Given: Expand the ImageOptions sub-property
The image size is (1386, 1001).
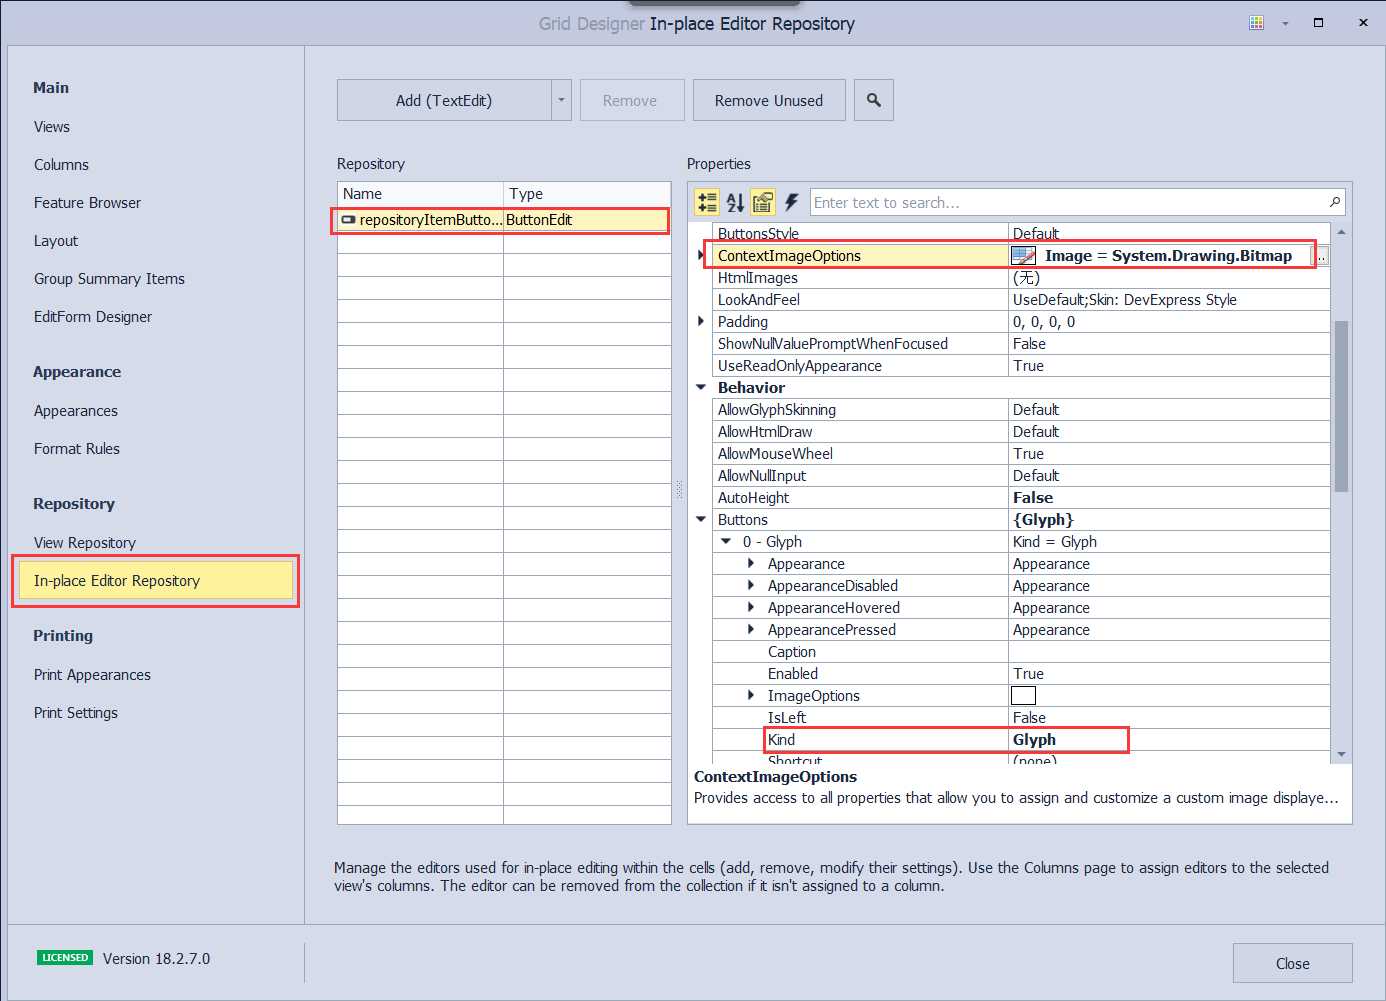Looking at the screenshot, I should coord(751,696).
